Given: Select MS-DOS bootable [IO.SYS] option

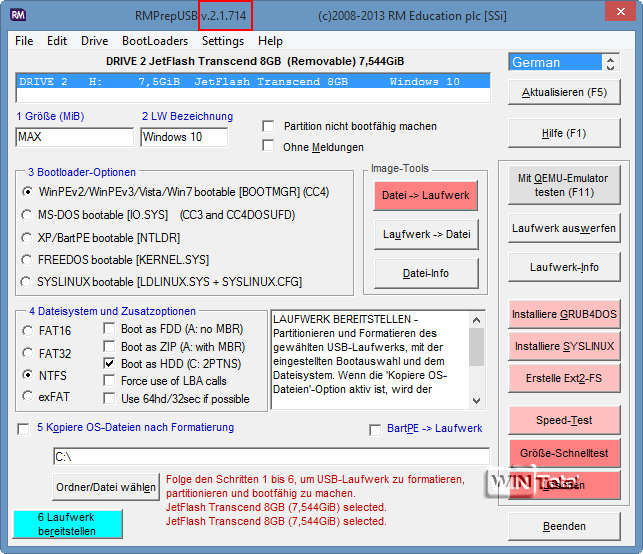Looking at the screenshot, I should (x=27, y=215).
